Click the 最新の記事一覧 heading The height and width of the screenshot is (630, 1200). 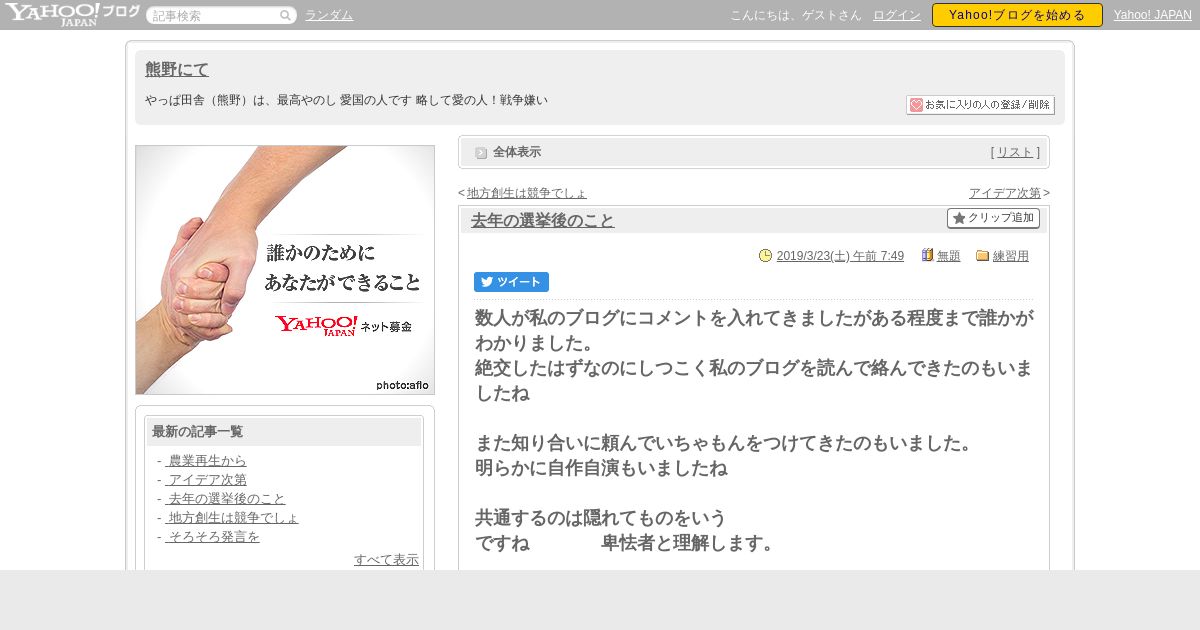pyautogui.click(x=197, y=432)
